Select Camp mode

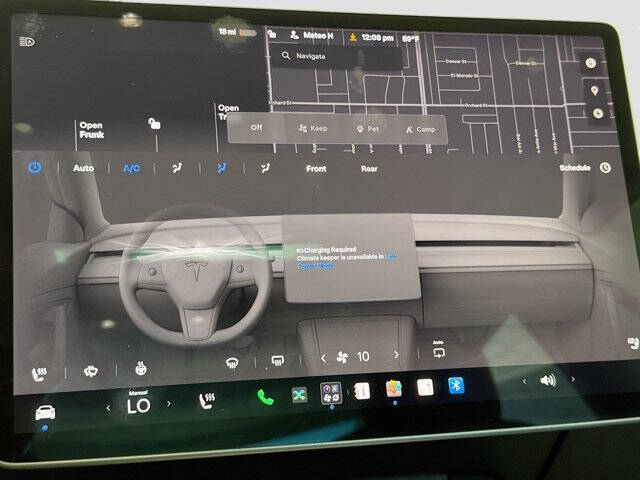pos(420,129)
